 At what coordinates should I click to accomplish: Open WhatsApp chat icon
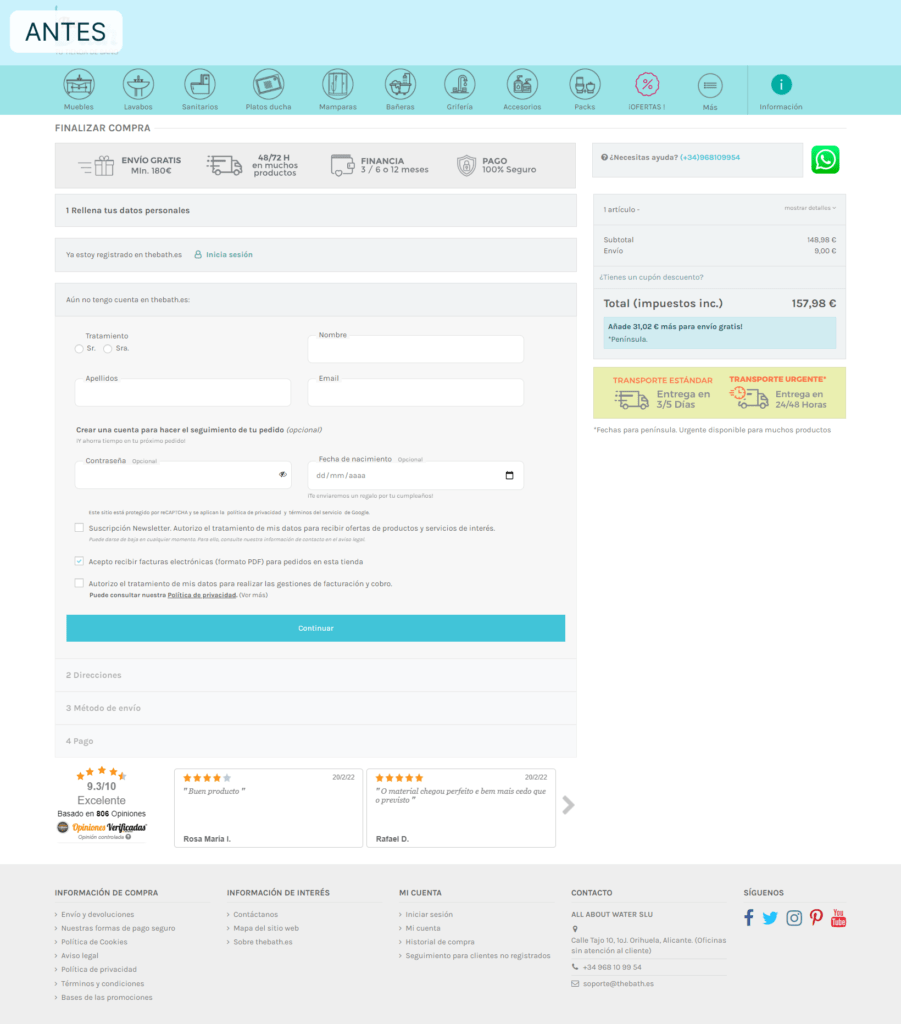click(825, 160)
